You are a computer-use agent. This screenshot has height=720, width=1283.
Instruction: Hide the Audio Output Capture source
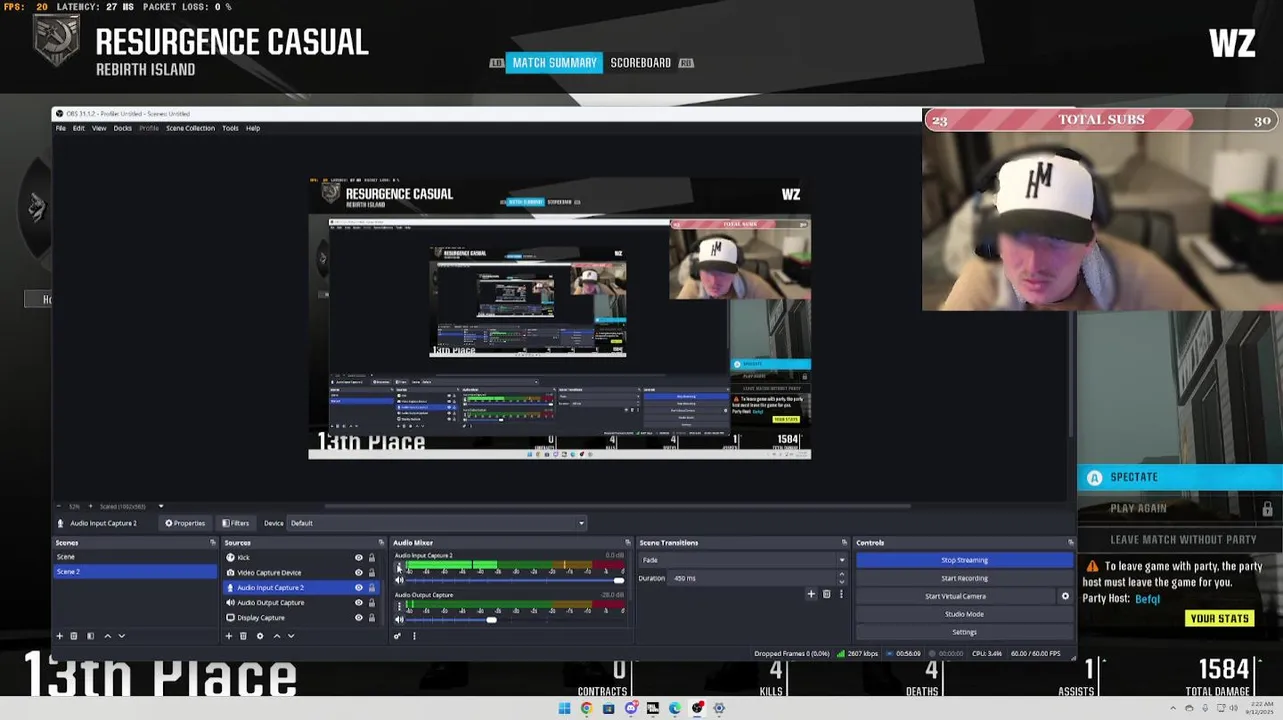359,603
